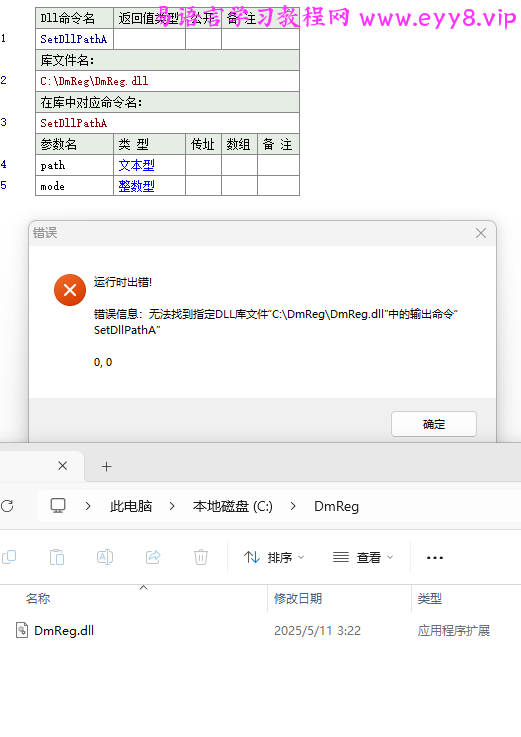This screenshot has width=521, height=737.
Task: Open the 排序 sort dropdown
Action: [274, 557]
